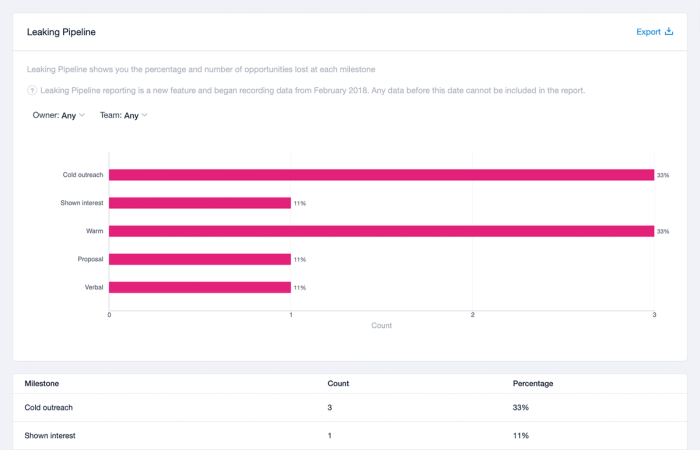Click the Shown interest bar in chart
The height and width of the screenshot is (450, 700).
pos(200,203)
